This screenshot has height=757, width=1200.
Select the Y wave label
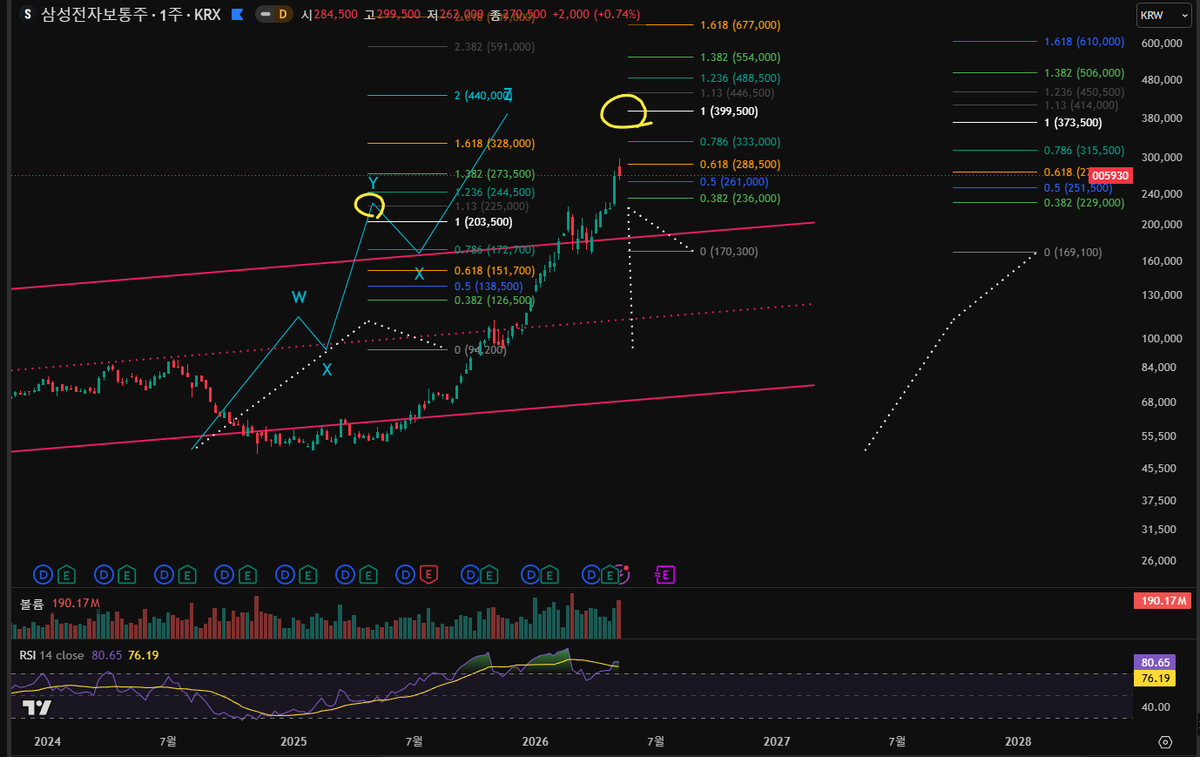tap(372, 183)
